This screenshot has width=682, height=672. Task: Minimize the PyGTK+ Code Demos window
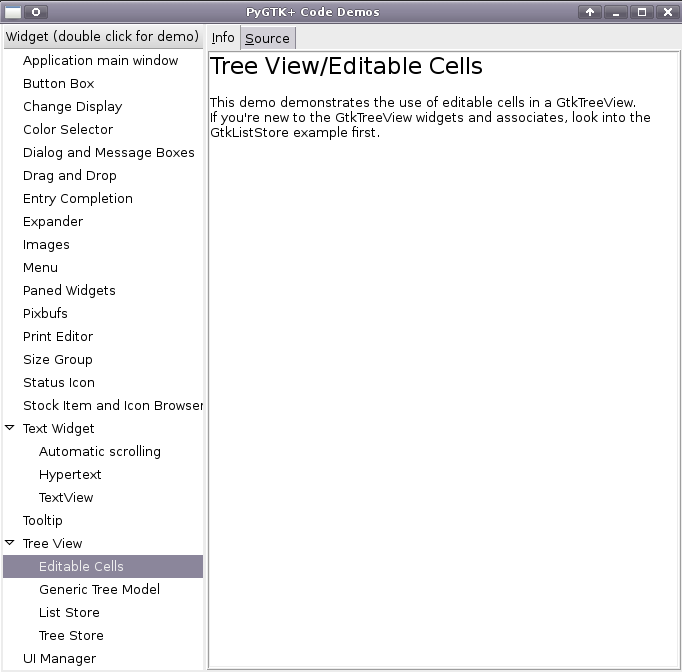[x=616, y=12]
